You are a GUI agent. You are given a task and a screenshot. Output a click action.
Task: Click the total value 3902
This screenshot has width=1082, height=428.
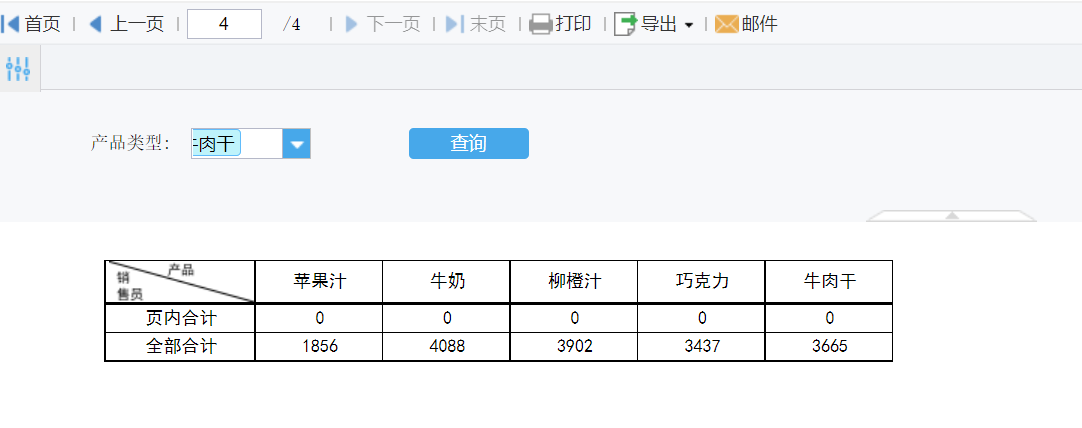pyautogui.click(x=574, y=347)
